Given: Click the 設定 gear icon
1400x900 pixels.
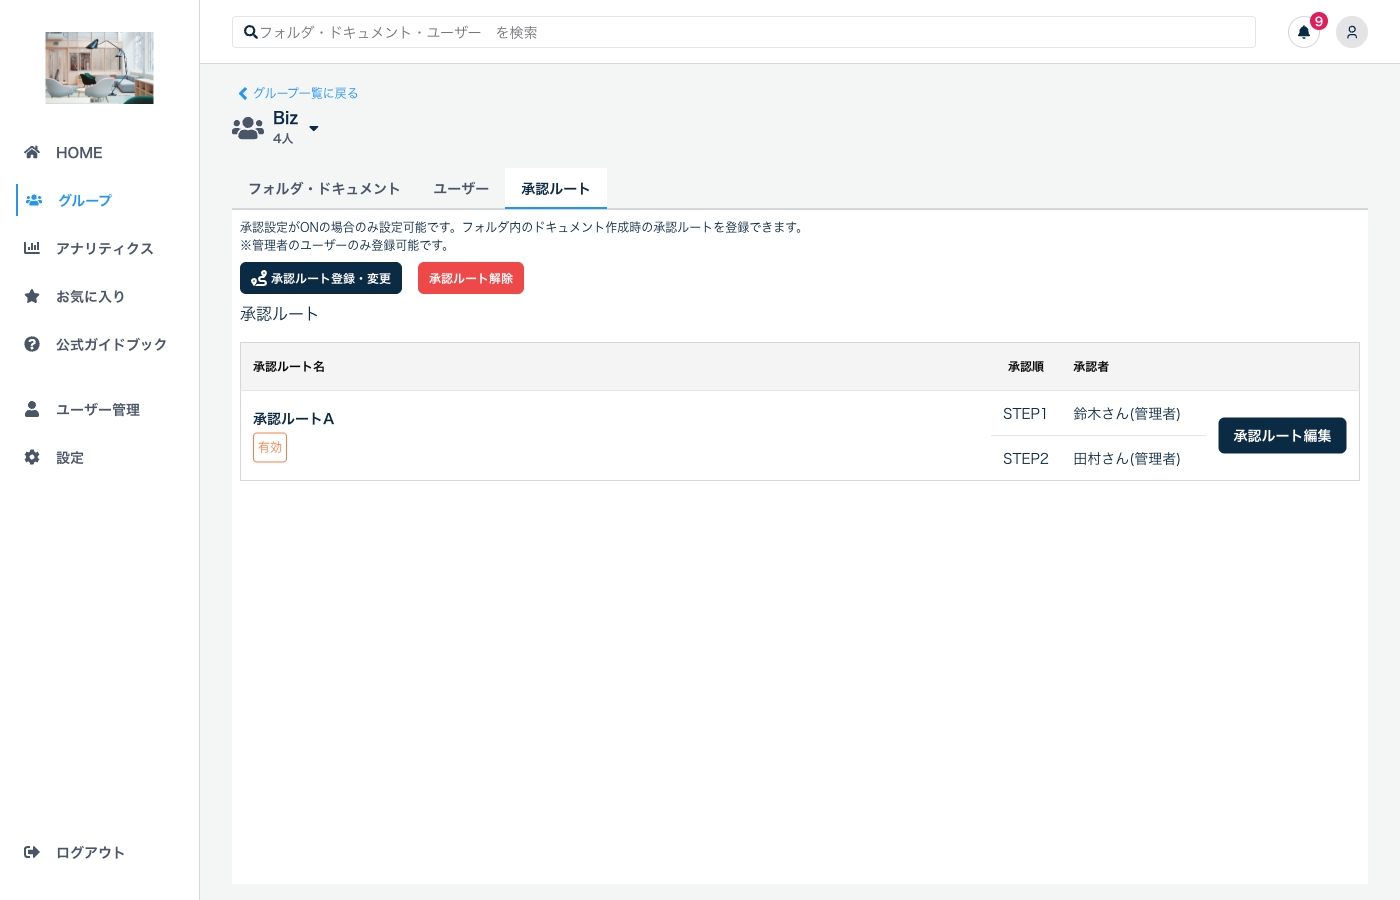Looking at the screenshot, I should [x=32, y=457].
